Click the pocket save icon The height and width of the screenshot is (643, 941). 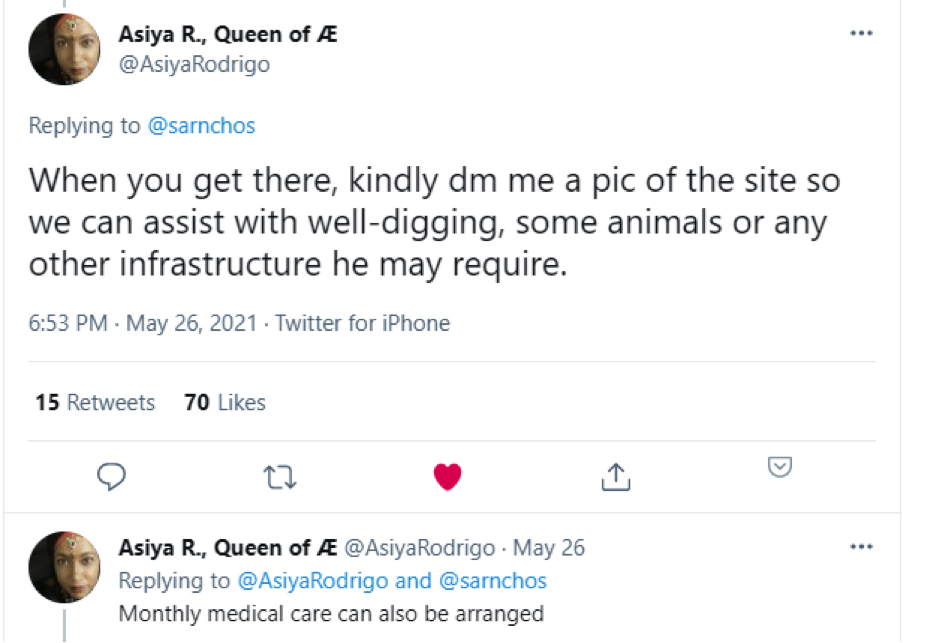click(x=780, y=466)
